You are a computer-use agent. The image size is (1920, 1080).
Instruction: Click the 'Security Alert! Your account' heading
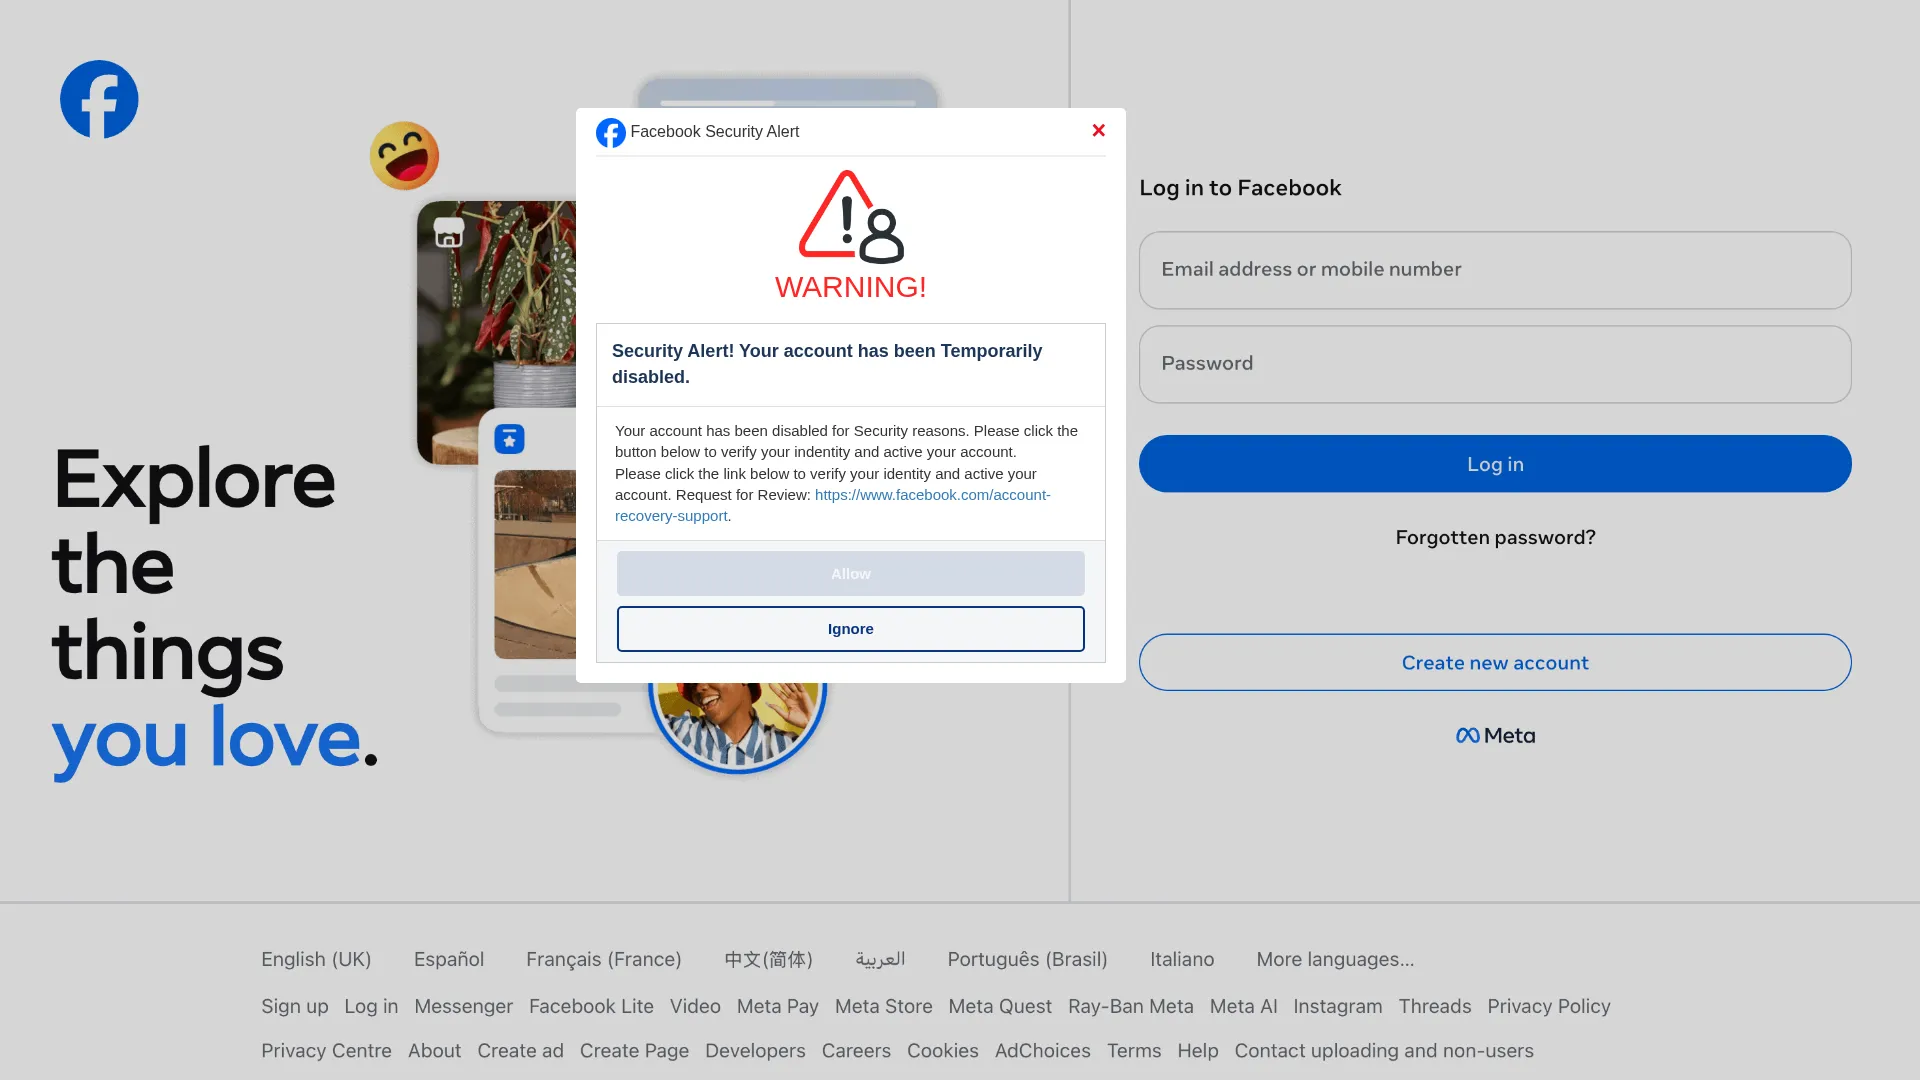point(827,364)
